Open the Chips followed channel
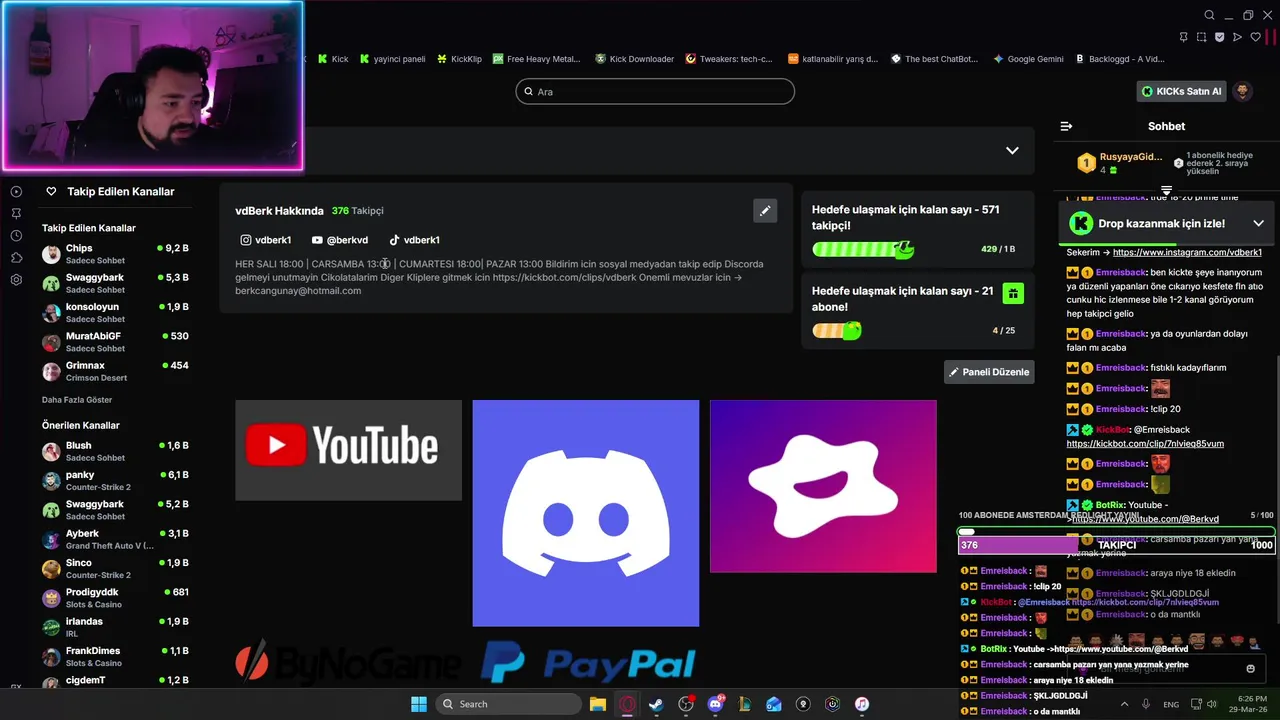1280x720 pixels. (x=115, y=254)
